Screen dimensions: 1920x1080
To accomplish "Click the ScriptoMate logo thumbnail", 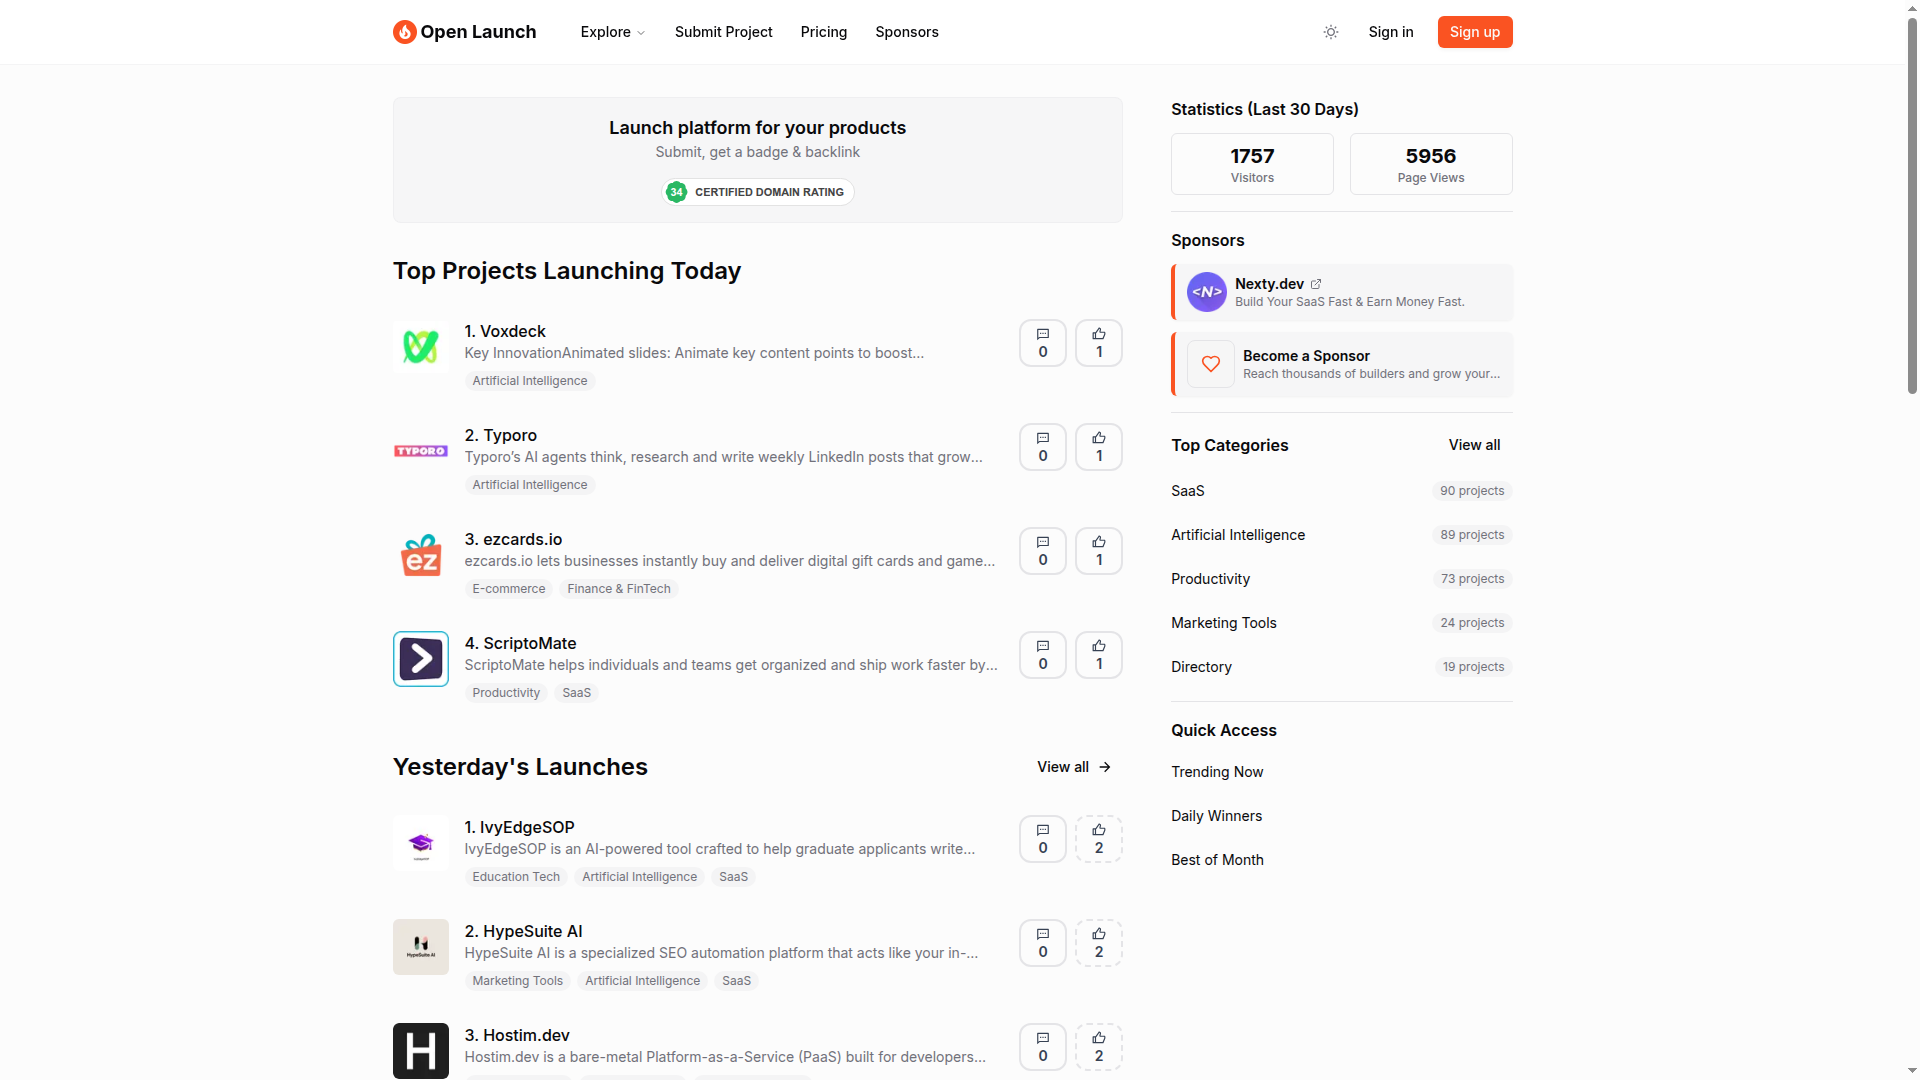I will [420, 658].
